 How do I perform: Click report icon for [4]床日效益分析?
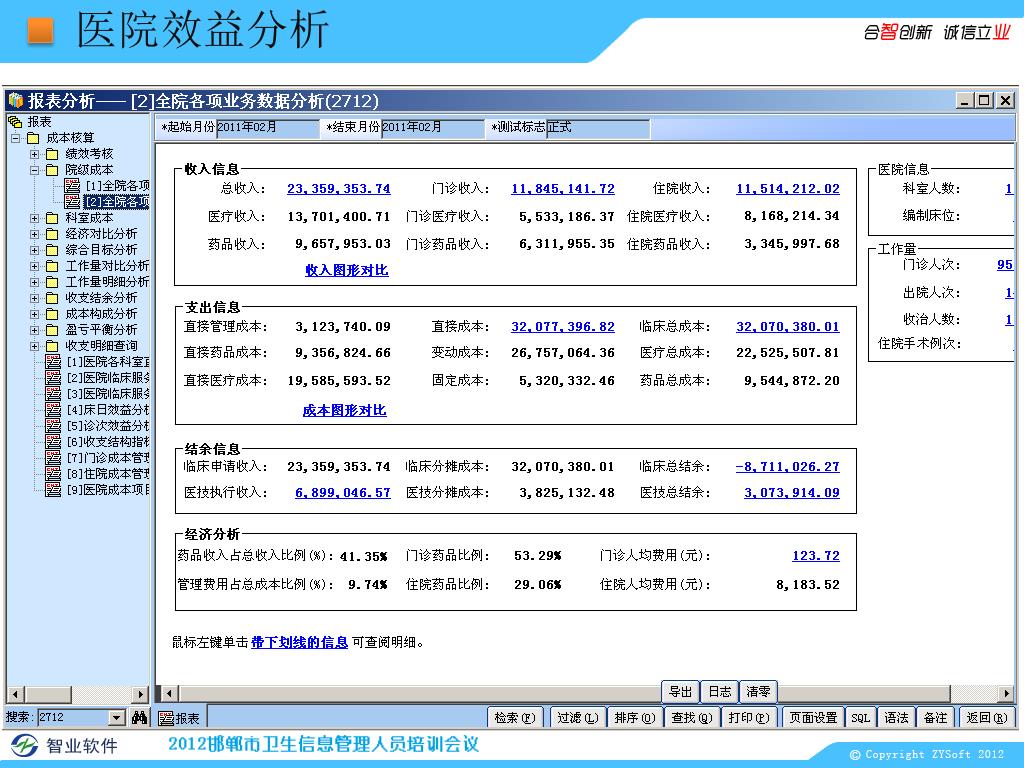[x=53, y=409]
